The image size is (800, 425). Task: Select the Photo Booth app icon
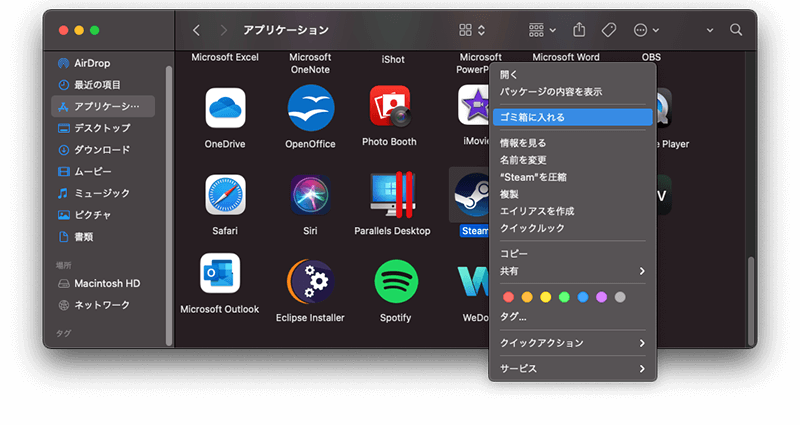pos(390,107)
